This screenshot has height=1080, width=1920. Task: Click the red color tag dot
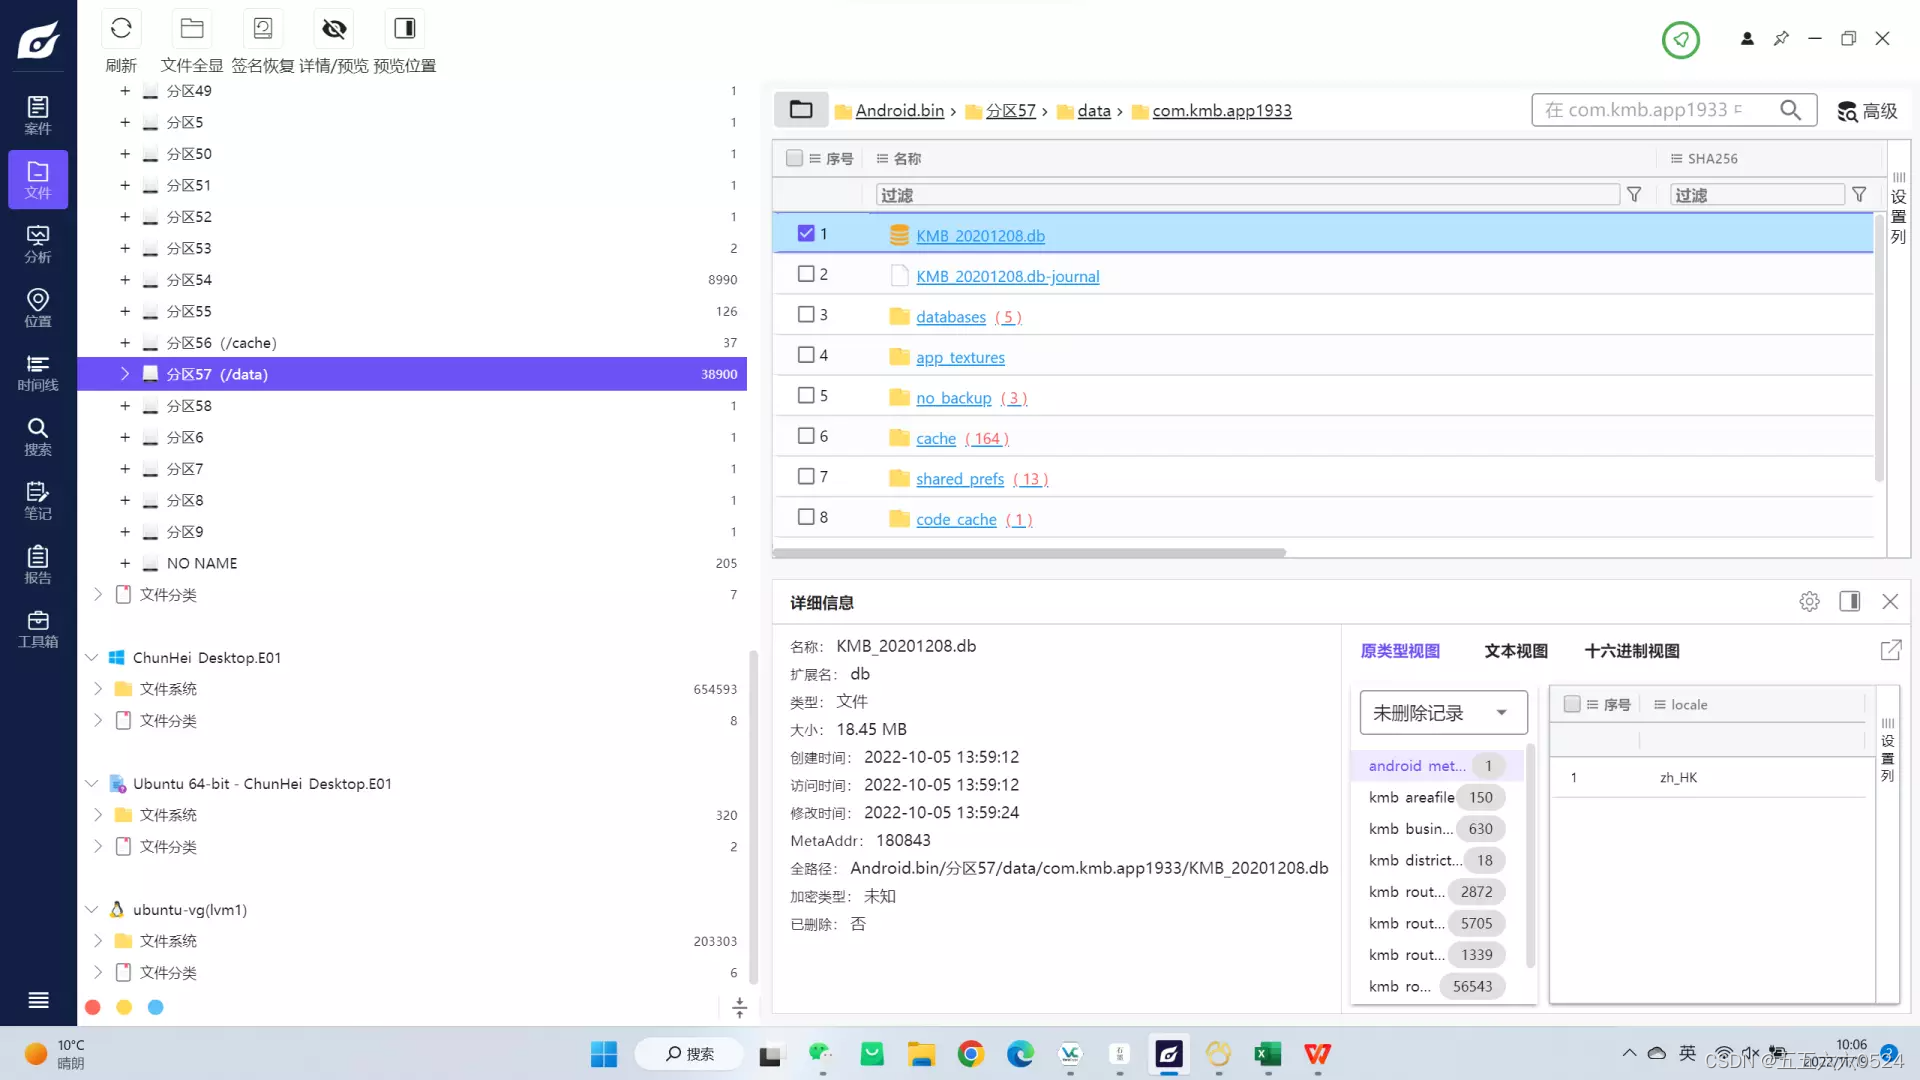[93, 1007]
